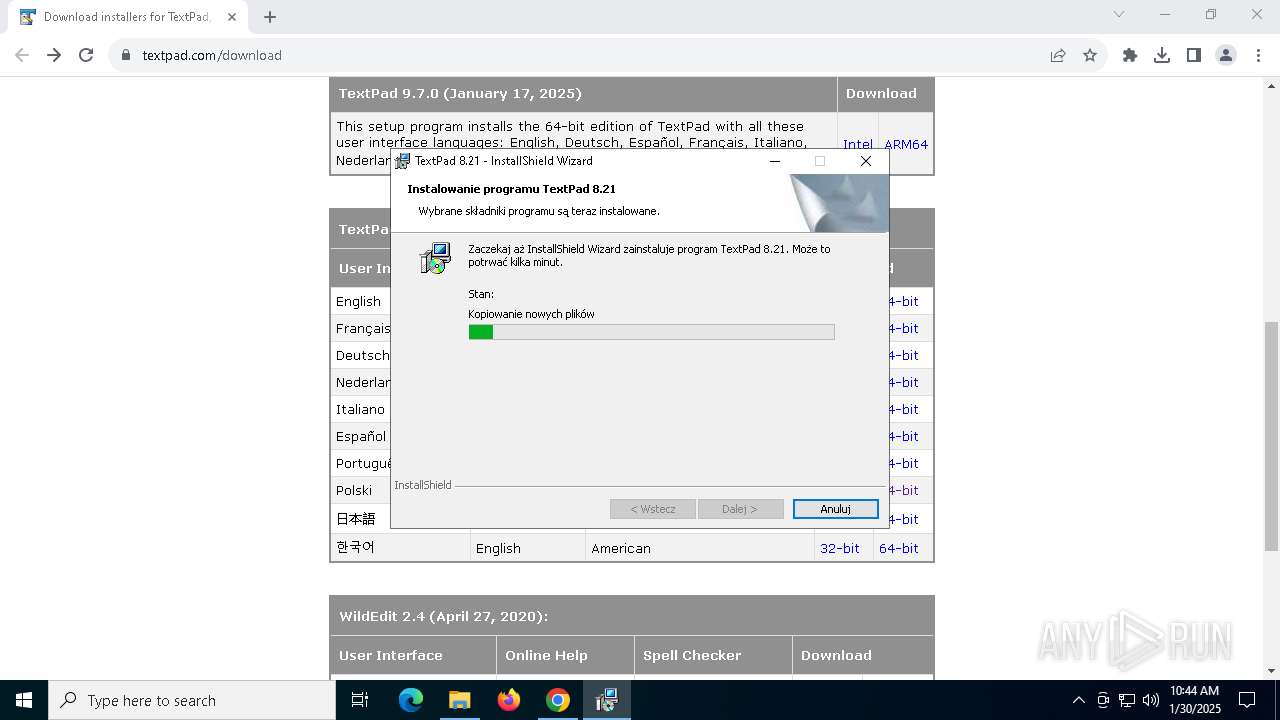1280x720 pixels.
Task: Click the 64-bit link in Polski row
Action: pos(903,490)
